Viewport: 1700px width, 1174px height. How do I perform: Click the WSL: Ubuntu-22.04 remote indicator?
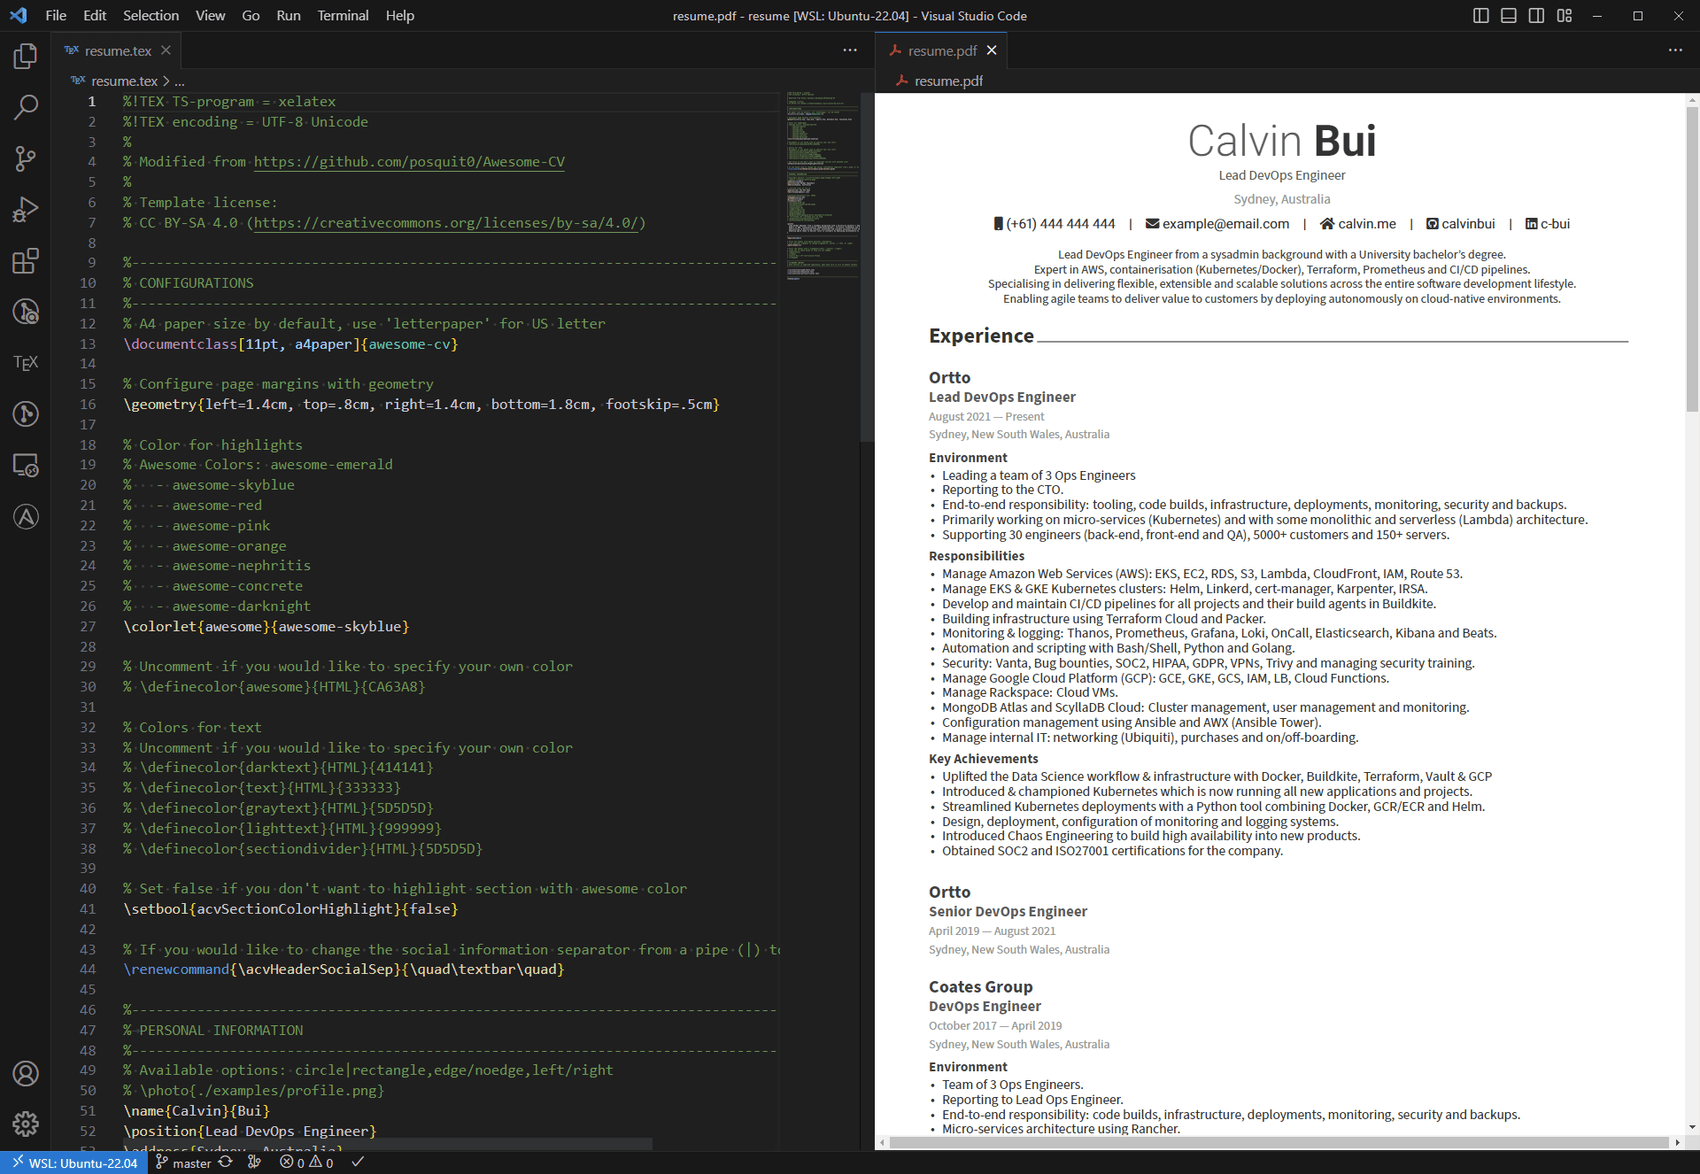(73, 1163)
